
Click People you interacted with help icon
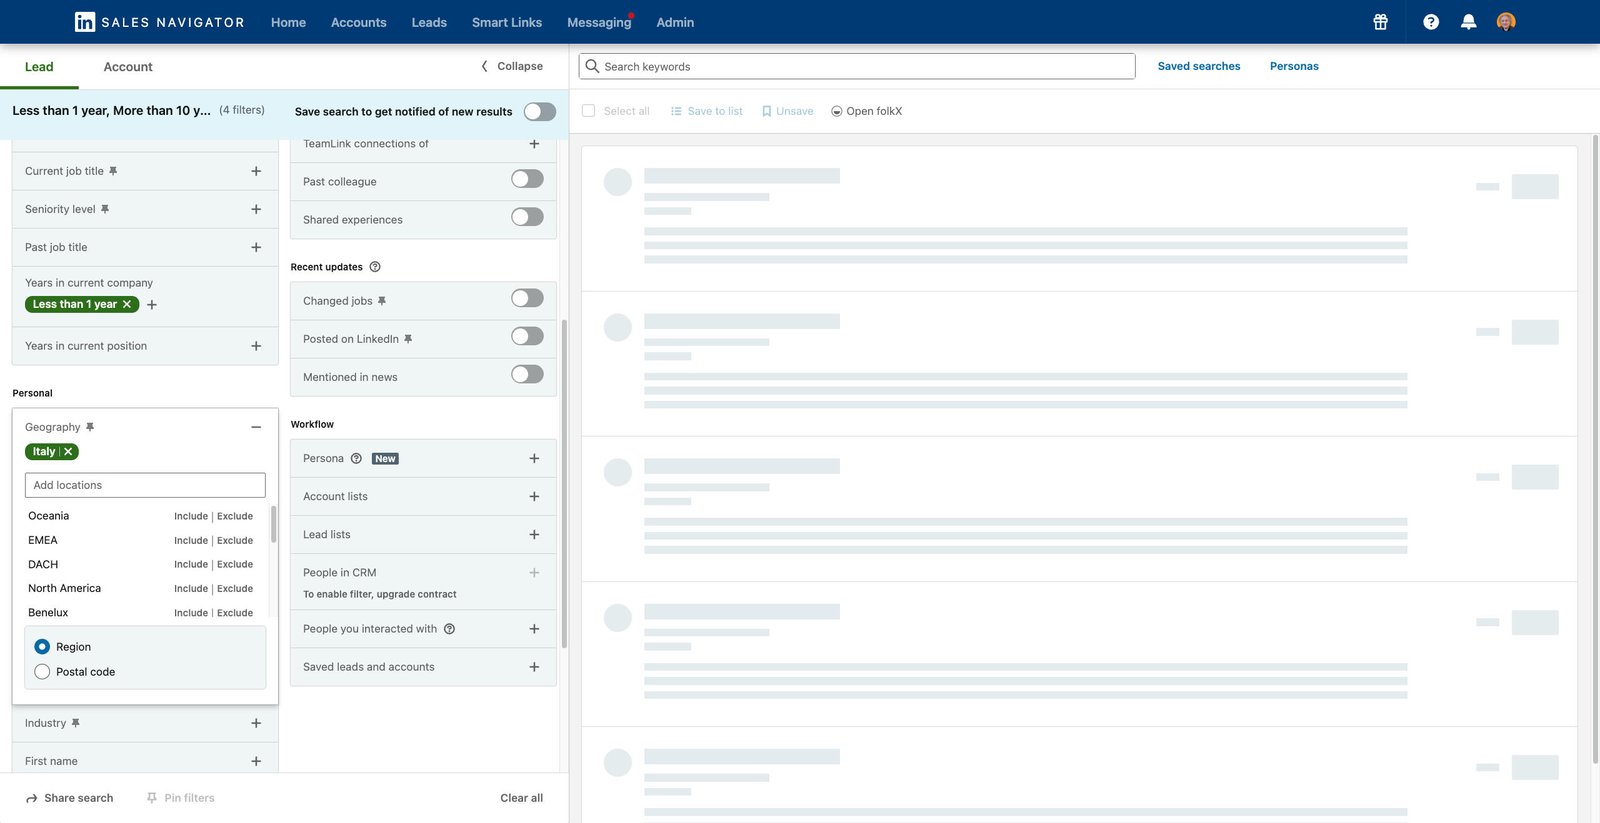[449, 629]
